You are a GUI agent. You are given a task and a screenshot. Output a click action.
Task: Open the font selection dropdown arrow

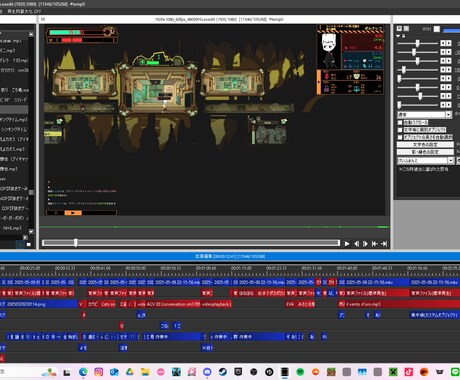451,160
